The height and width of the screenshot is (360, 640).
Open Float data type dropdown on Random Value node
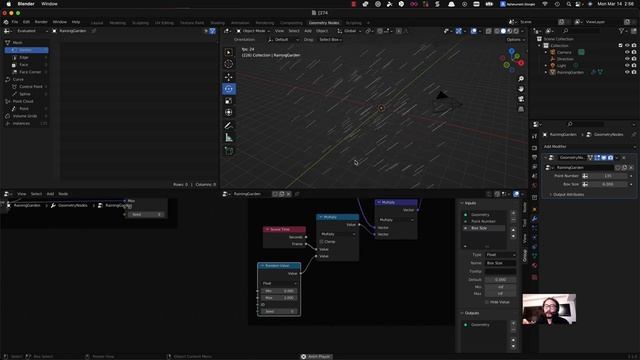point(279,283)
